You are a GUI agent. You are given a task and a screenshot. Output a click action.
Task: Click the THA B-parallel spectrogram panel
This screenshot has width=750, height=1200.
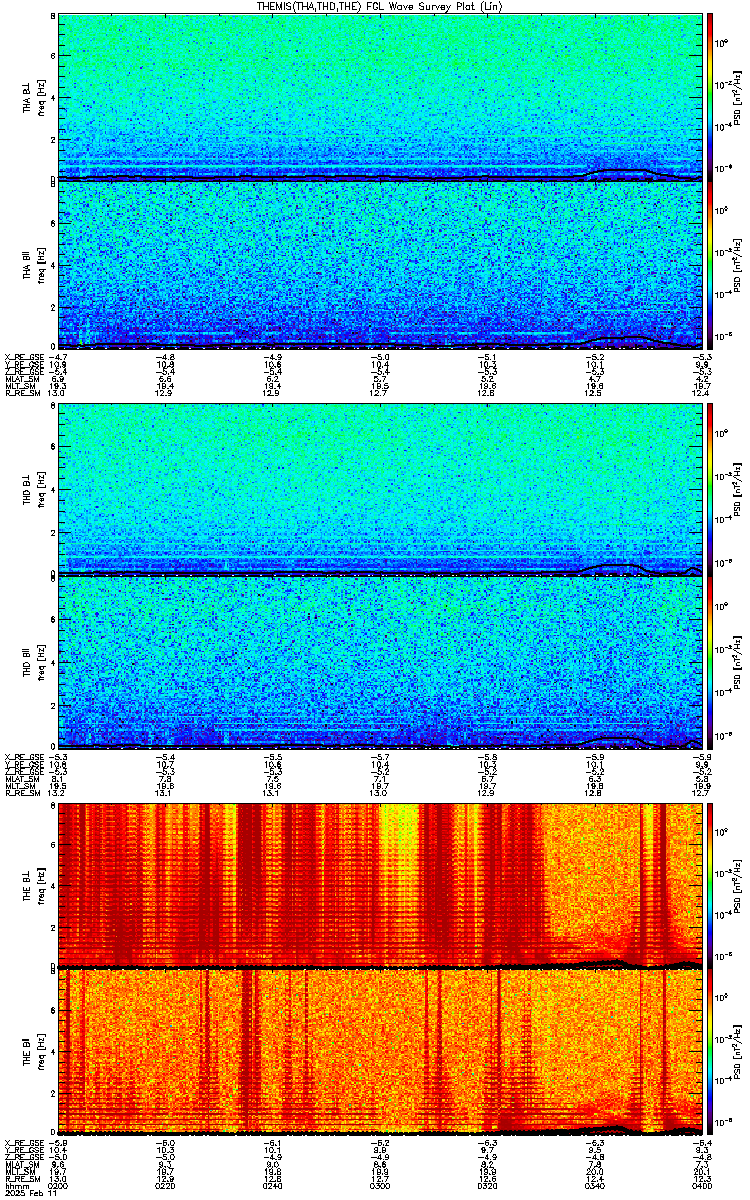pos(380,265)
